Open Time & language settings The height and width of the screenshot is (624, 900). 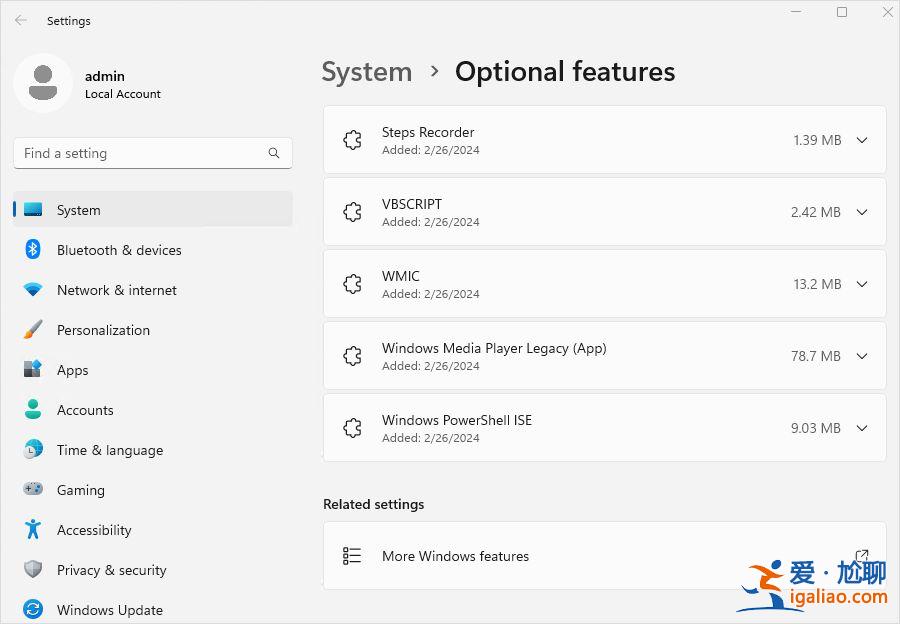(x=109, y=450)
